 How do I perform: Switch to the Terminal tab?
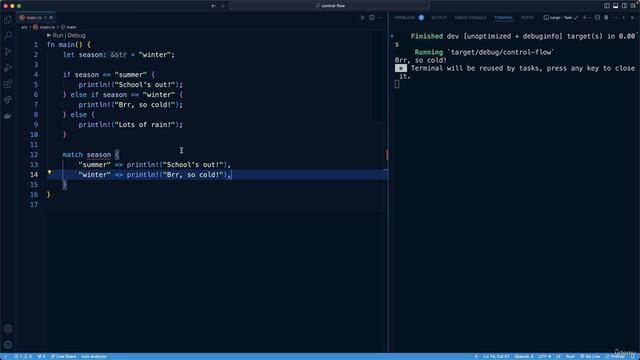(503, 18)
